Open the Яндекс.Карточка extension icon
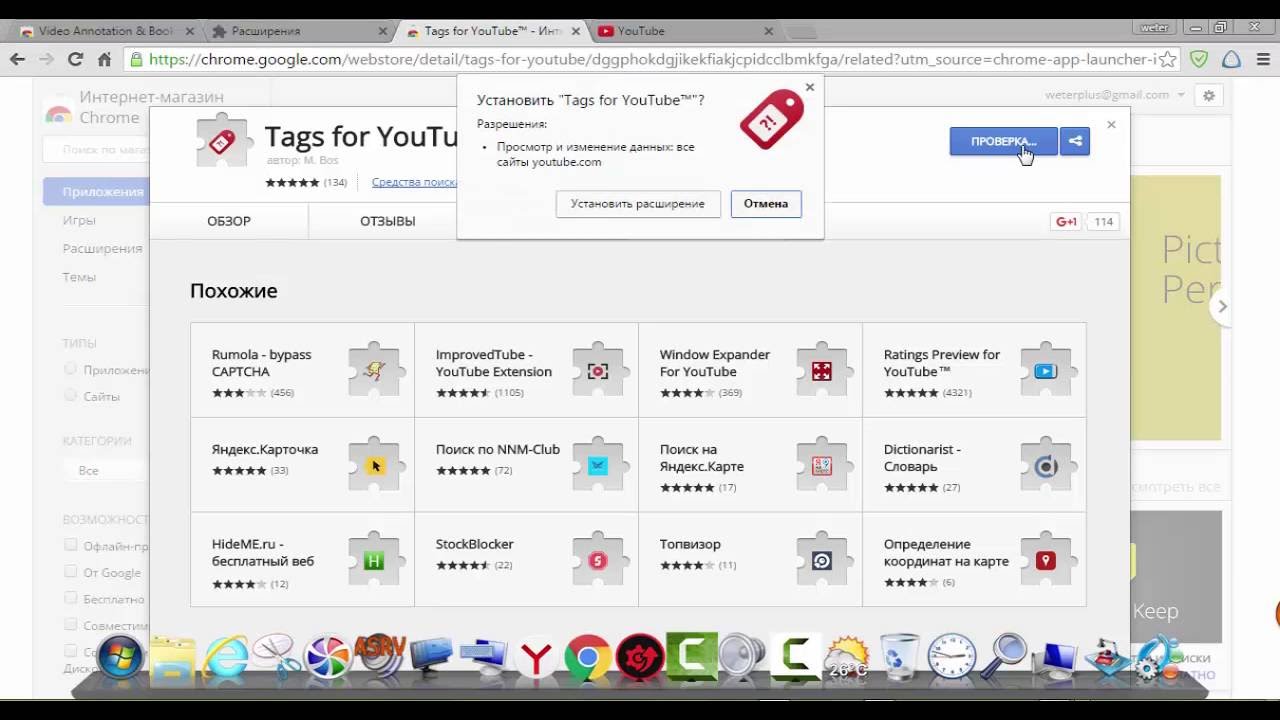 pos(374,465)
